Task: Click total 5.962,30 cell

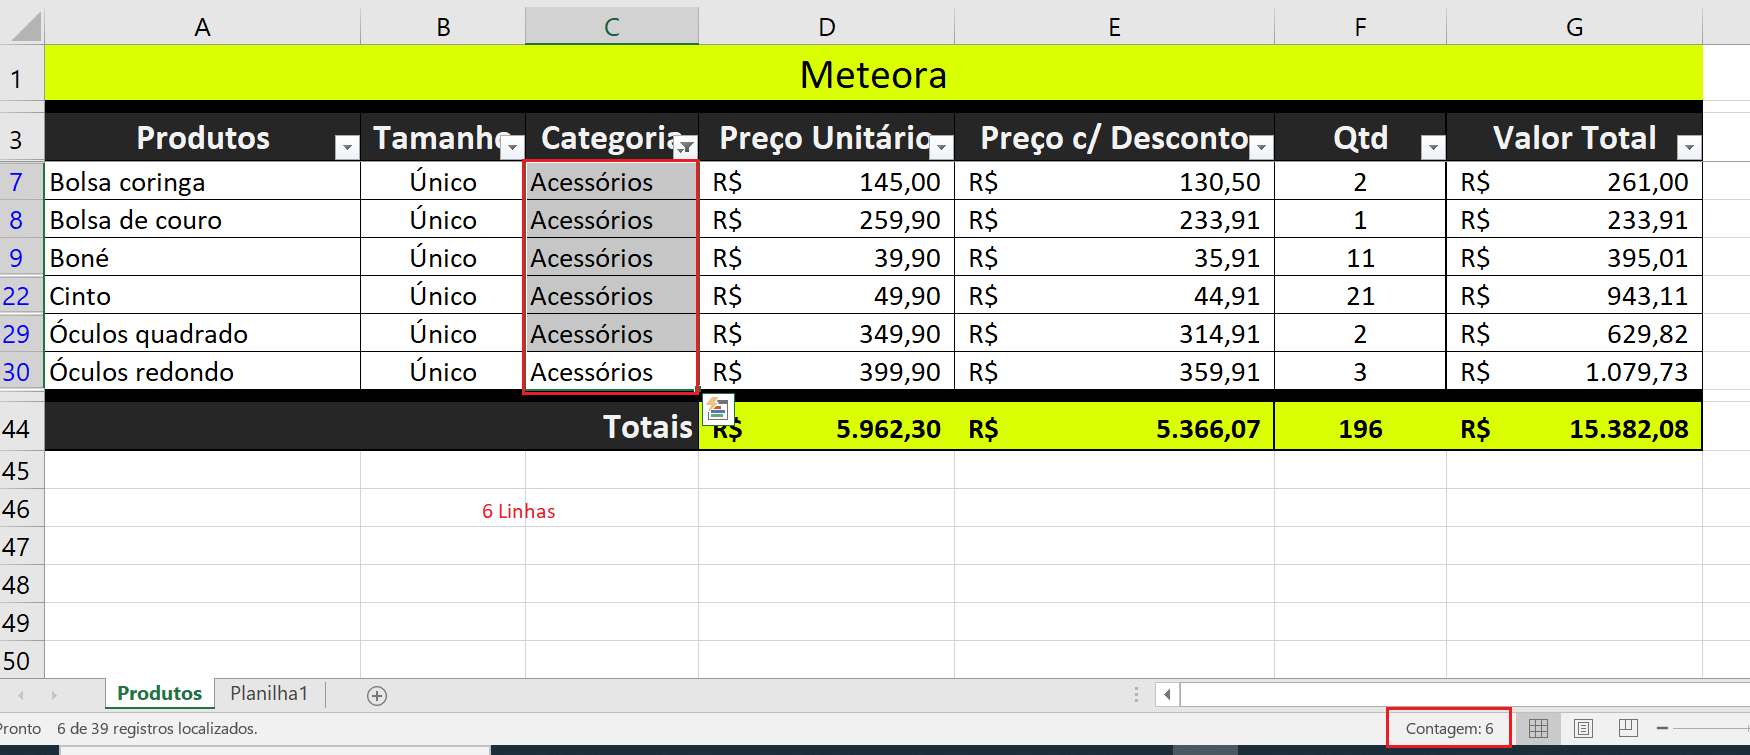Action: [x=827, y=429]
